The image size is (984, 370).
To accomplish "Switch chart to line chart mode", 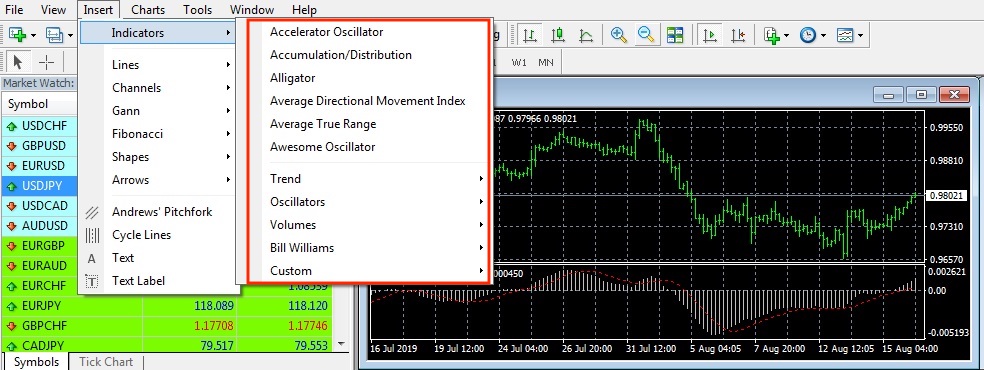I will point(586,35).
